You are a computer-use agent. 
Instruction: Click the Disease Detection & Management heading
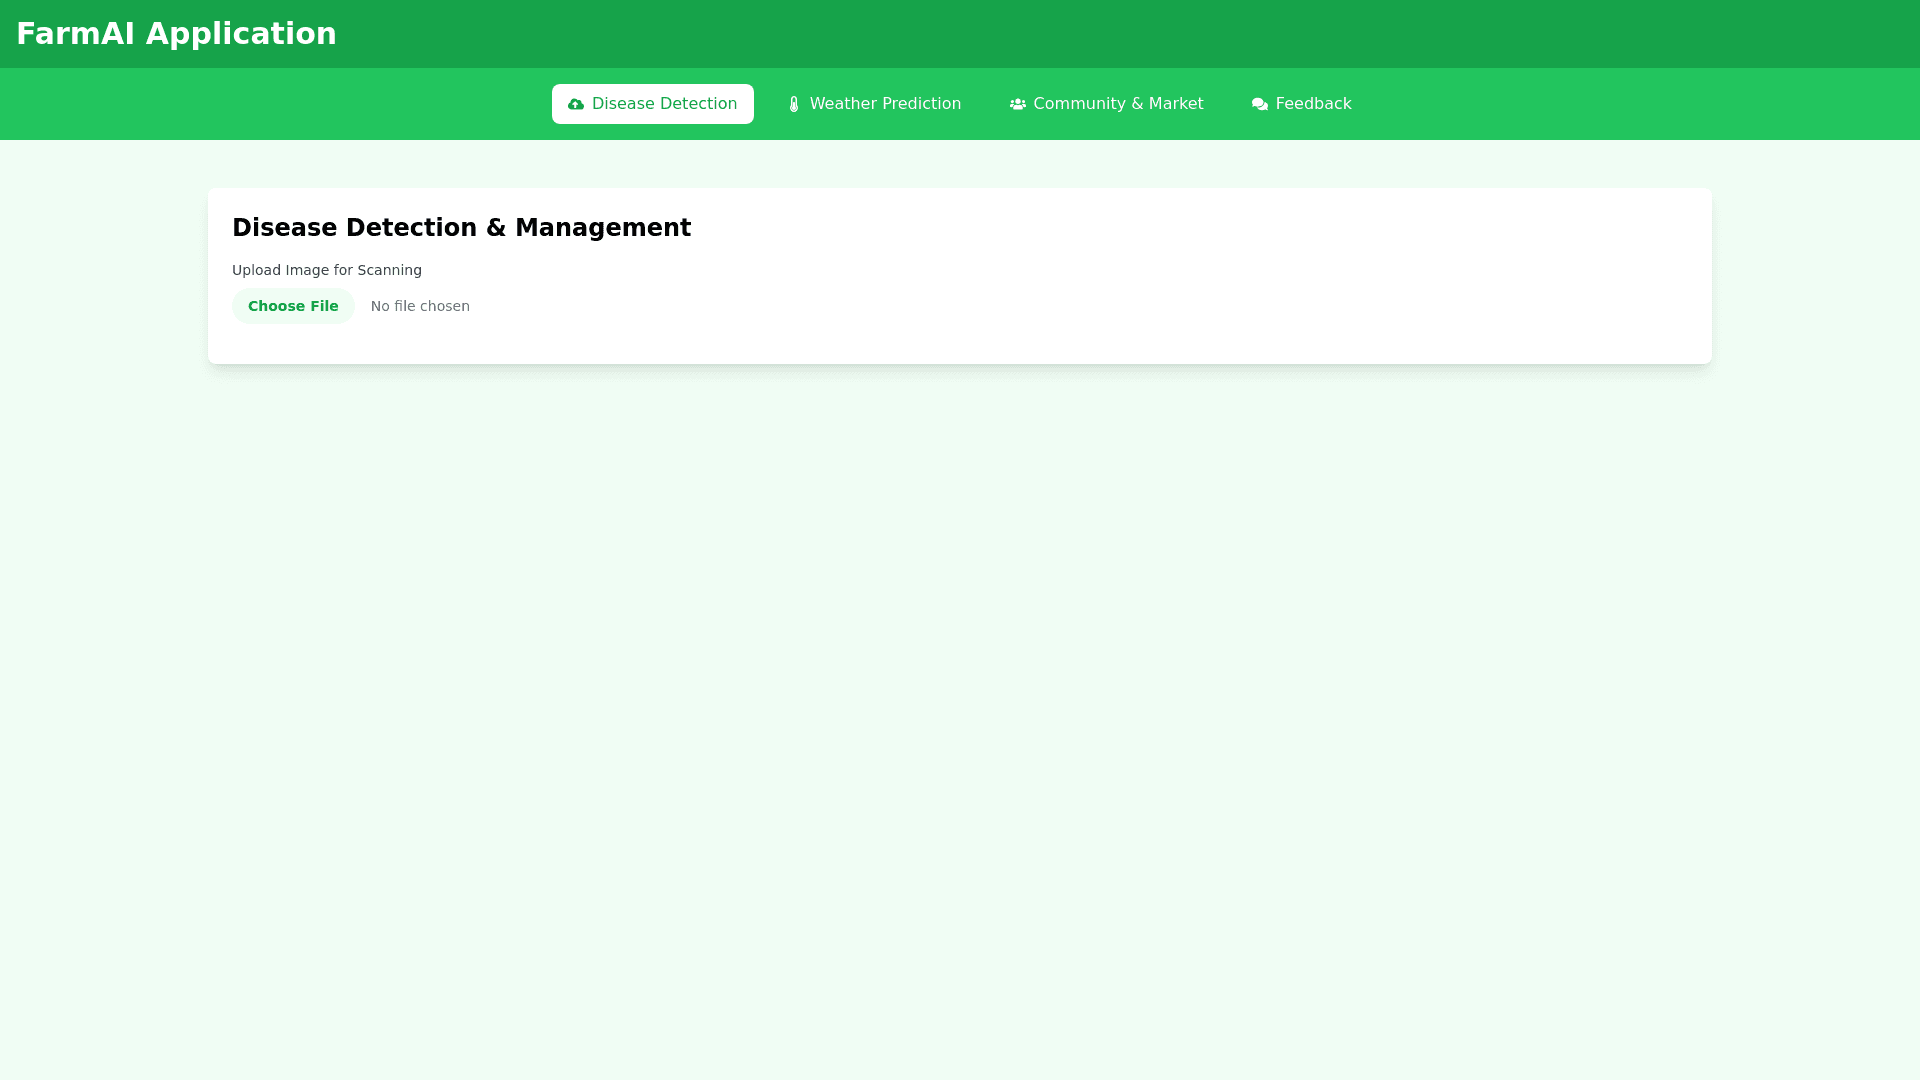[x=461, y=228]
